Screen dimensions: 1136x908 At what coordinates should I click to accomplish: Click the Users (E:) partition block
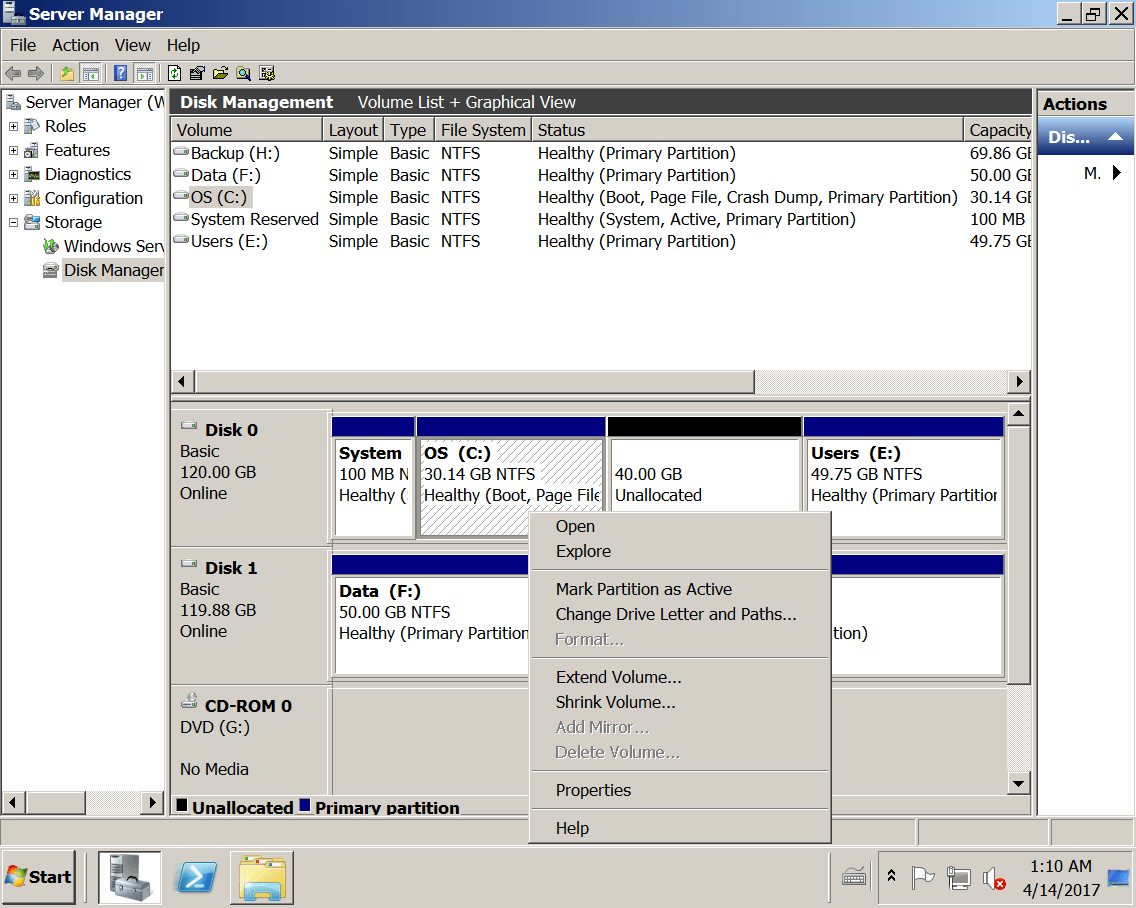(x=904, y=477)
